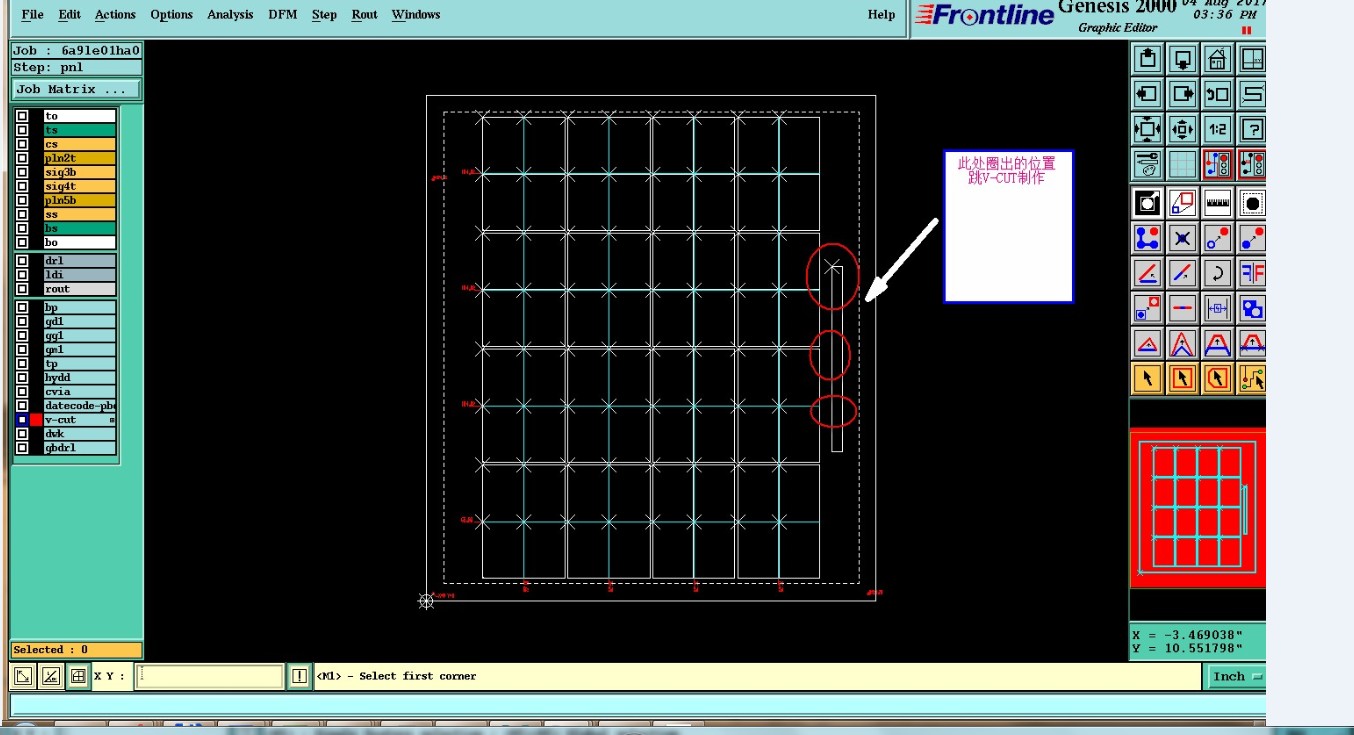Tick the checkbox for layer drl
The image size is (1354, 735).
22,261
